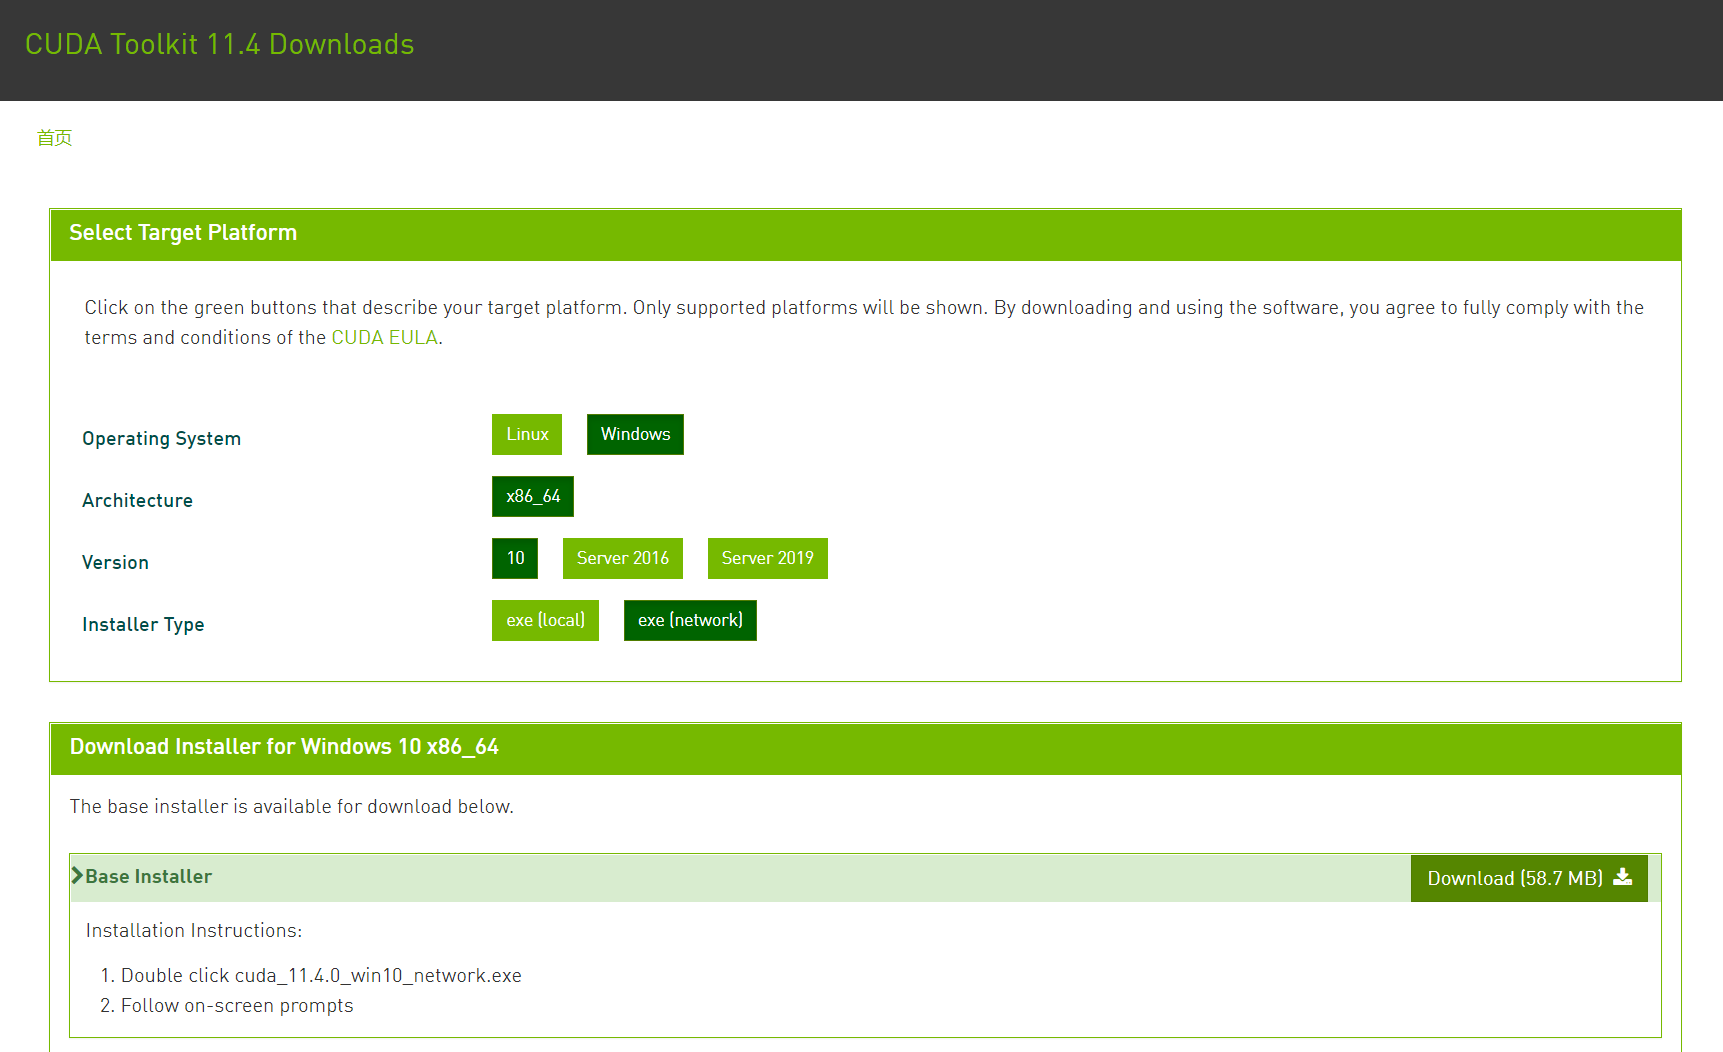Click the 'Double click cuda_11.4.0_win10_network.exe' step
The height and width of the screenshot is (1052, 1723).
pos(321,975)
